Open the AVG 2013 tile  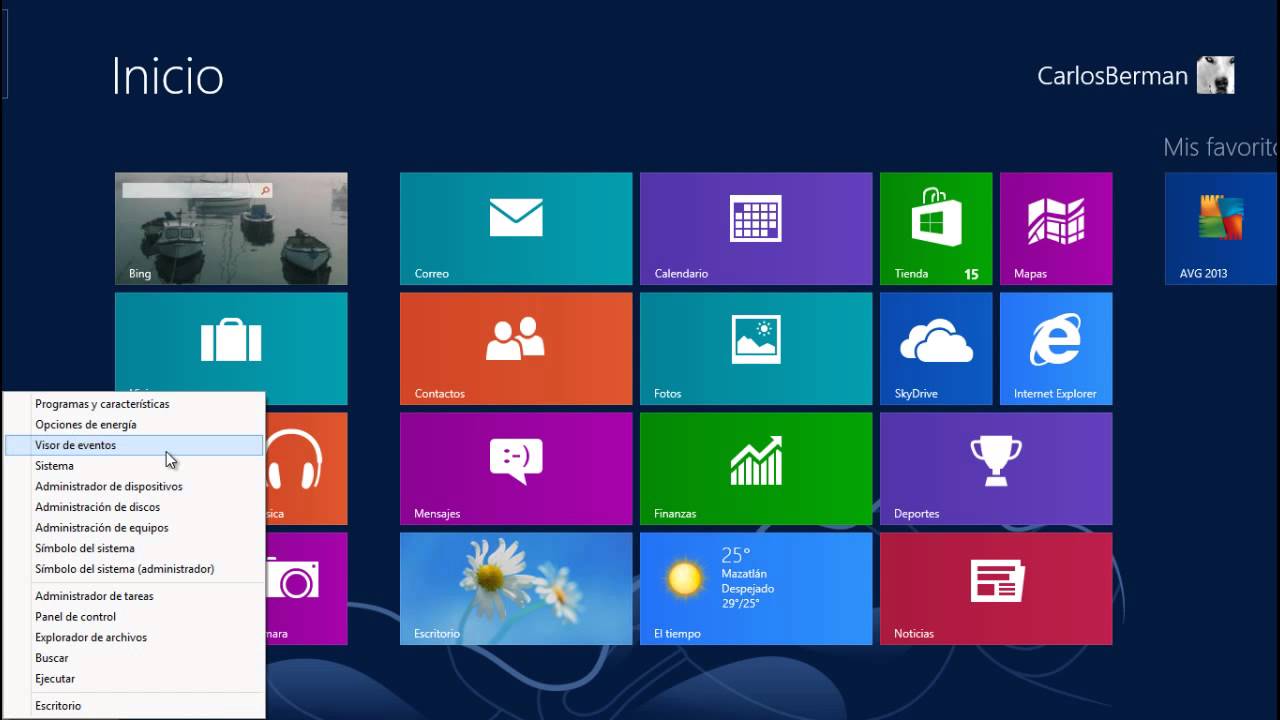(x=1222, y=229)
